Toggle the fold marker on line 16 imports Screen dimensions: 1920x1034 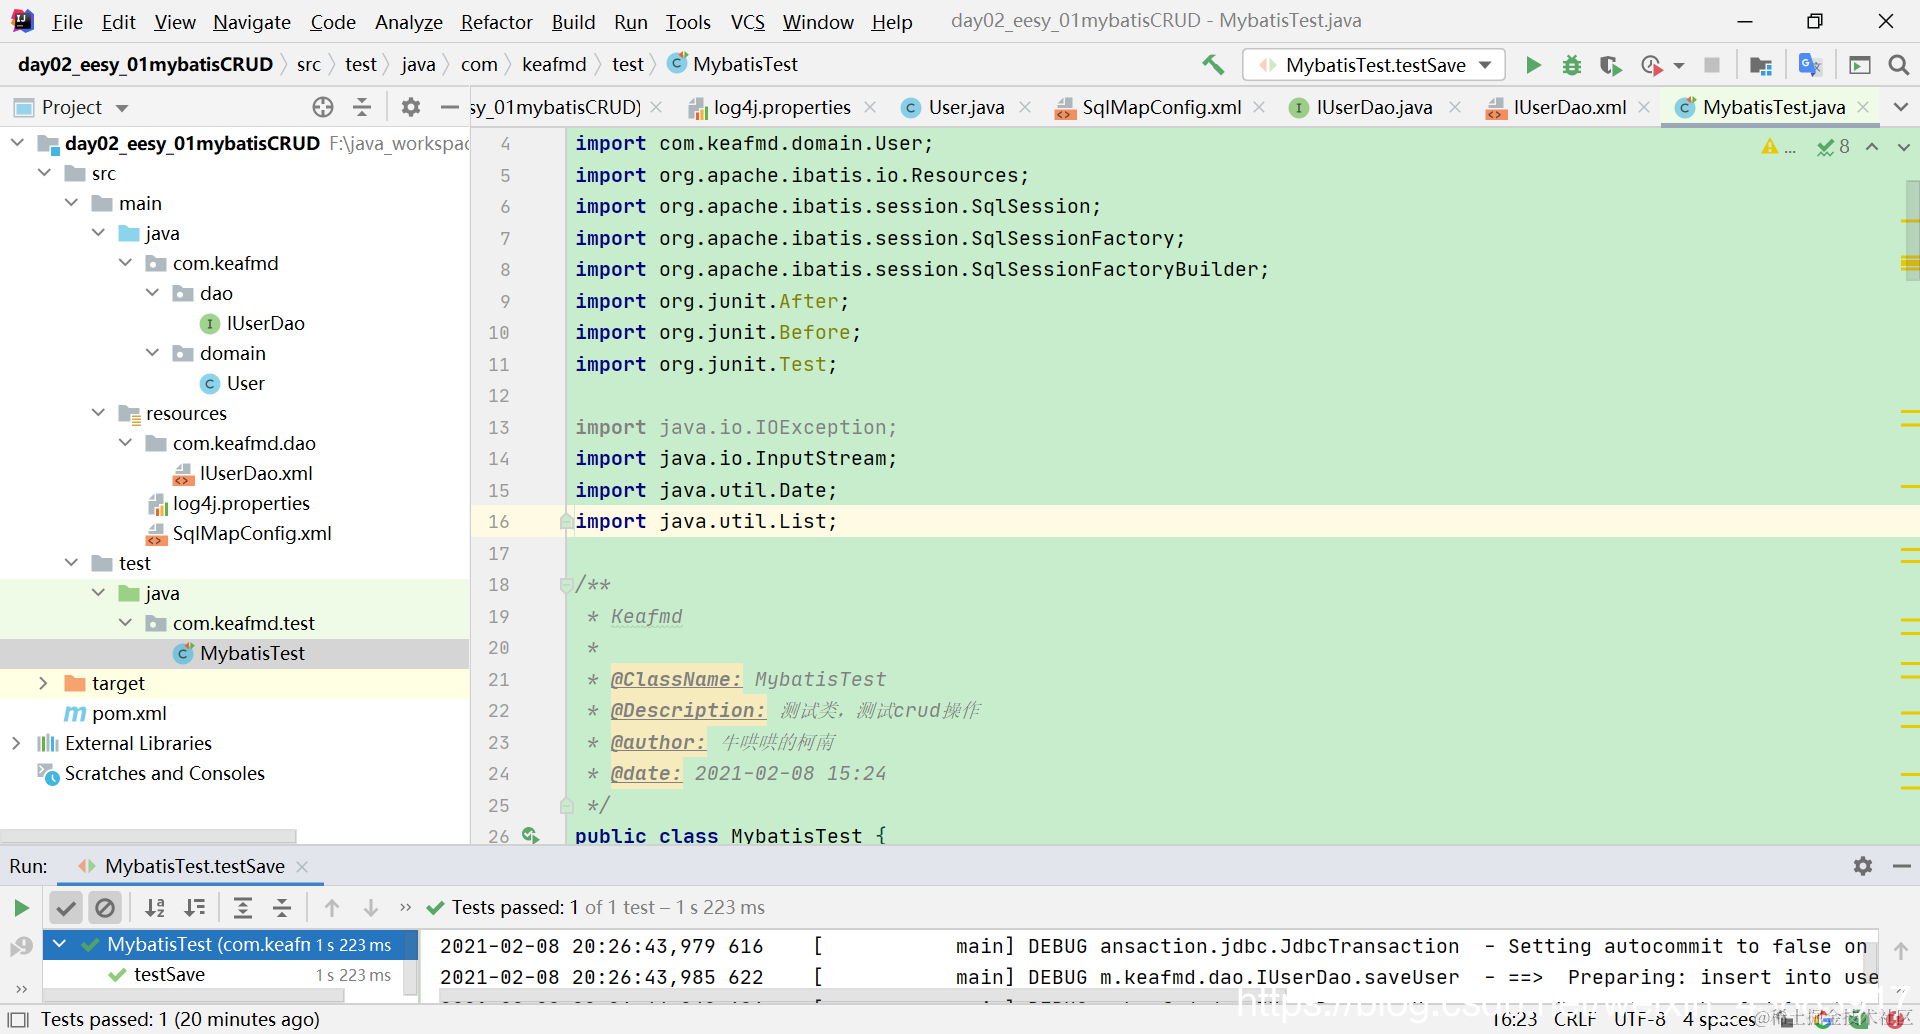566,521
